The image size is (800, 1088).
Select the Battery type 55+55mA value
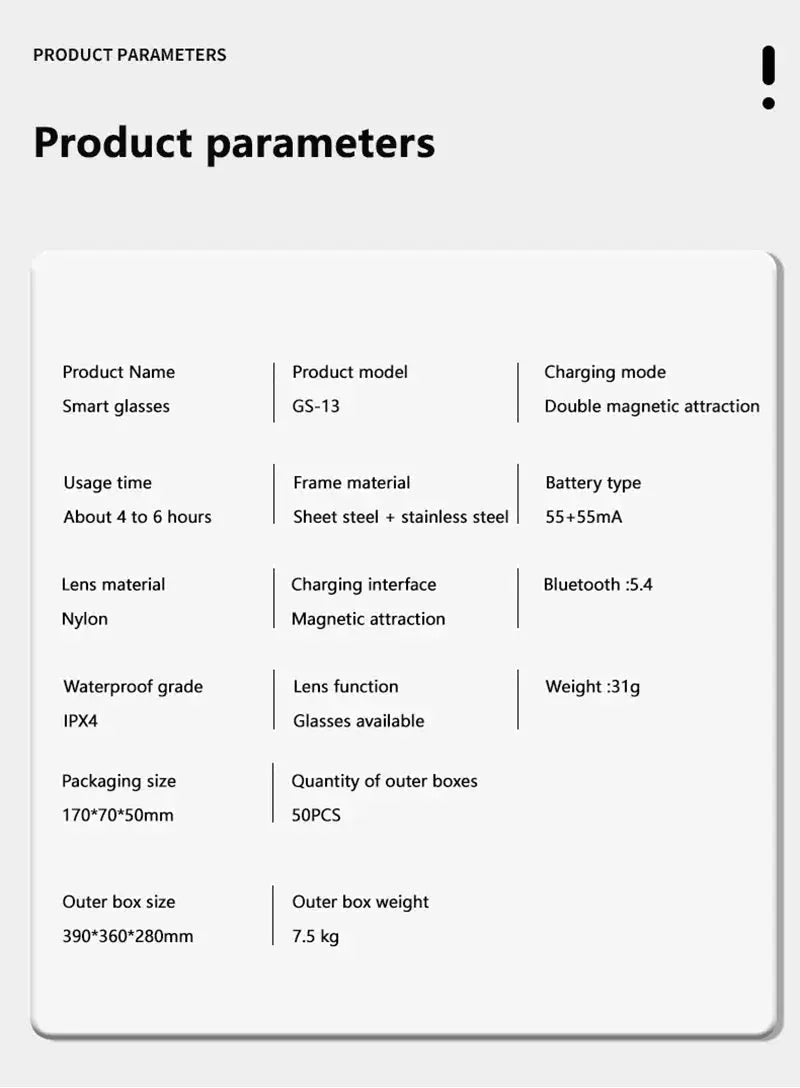[584, 517]
